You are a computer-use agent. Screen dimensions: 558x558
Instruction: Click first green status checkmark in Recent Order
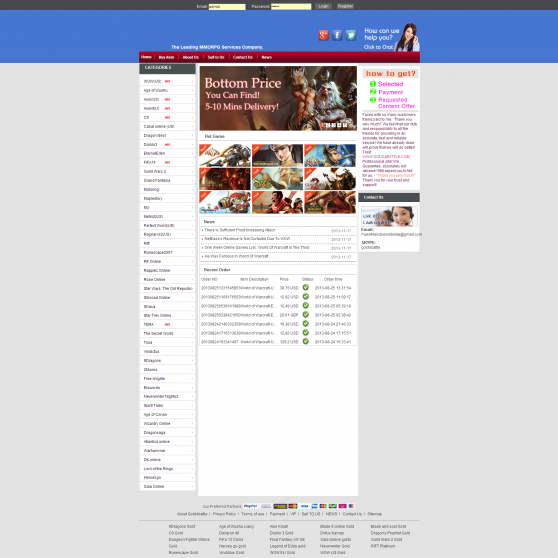pyautogui.click(x=305, y=287)
